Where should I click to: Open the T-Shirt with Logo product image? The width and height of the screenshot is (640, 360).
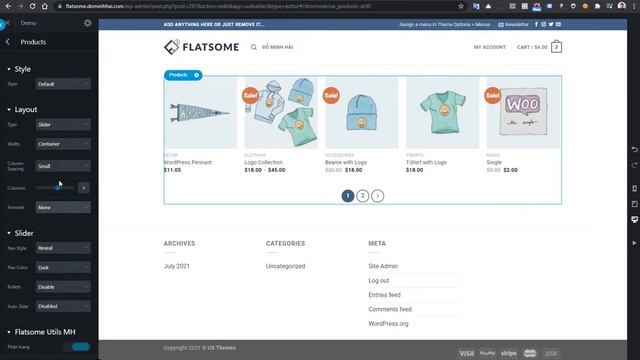pyautogui.click(x=442, y=113)
